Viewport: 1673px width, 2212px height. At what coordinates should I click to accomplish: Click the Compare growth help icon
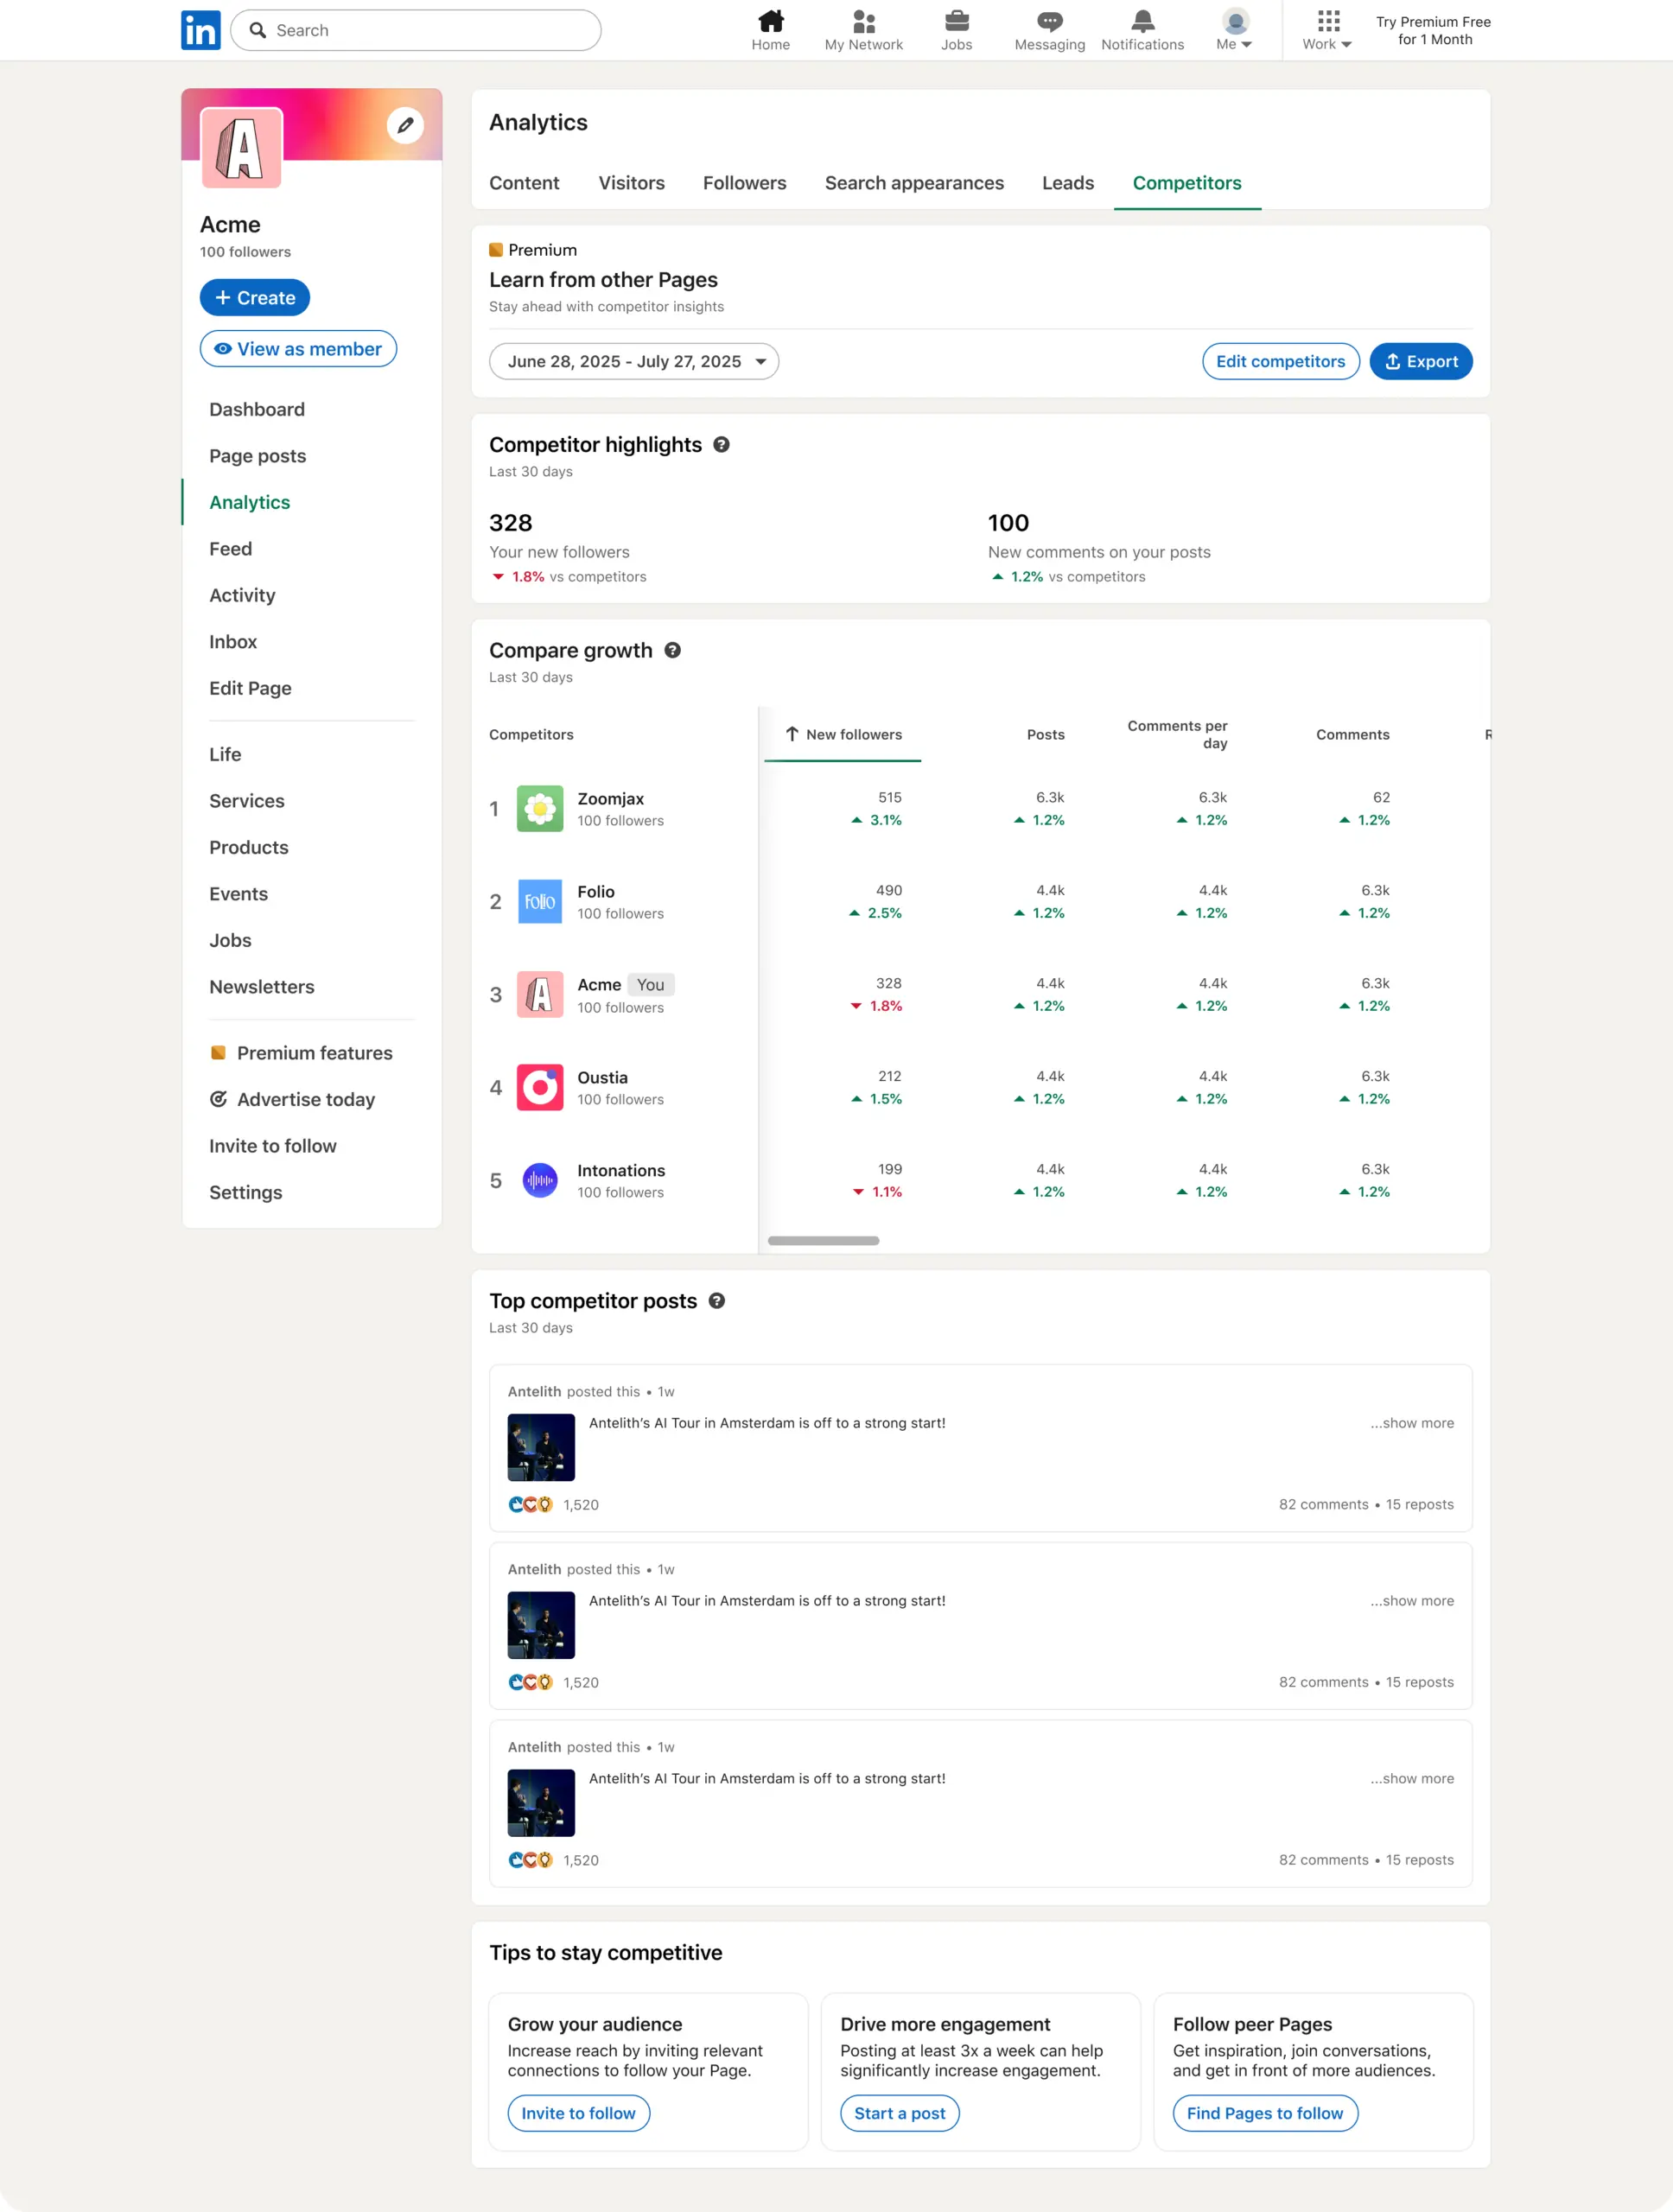(673, 650)
